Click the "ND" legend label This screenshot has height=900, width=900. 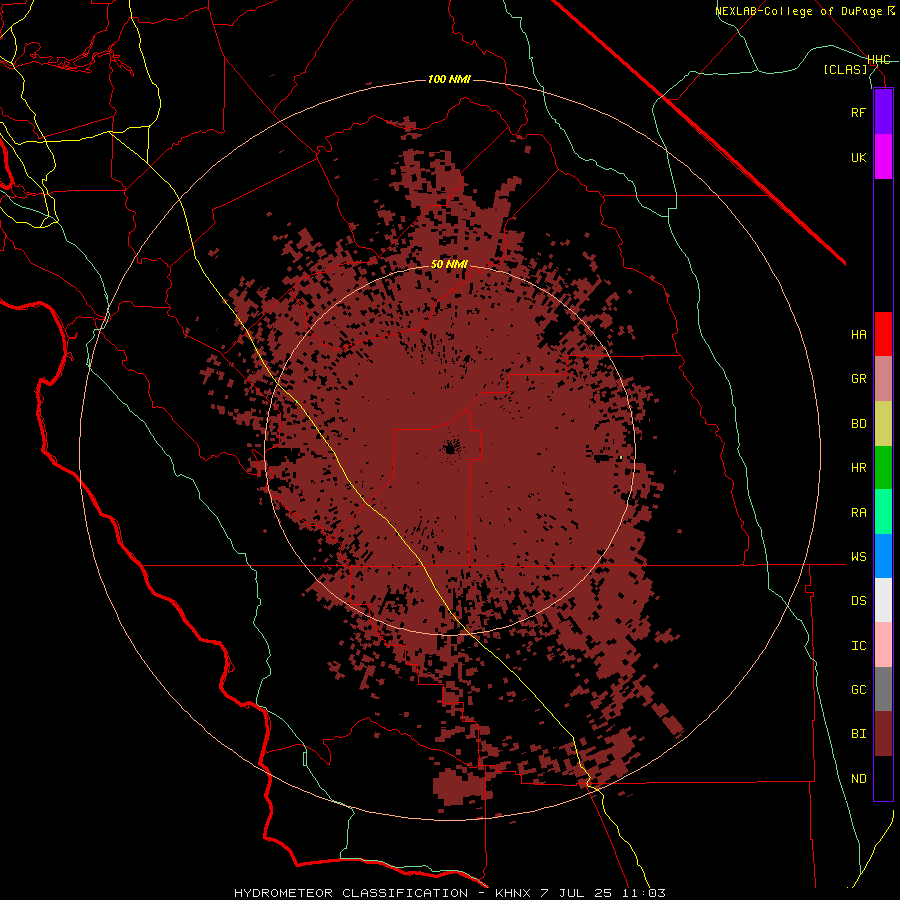(858, 779)
